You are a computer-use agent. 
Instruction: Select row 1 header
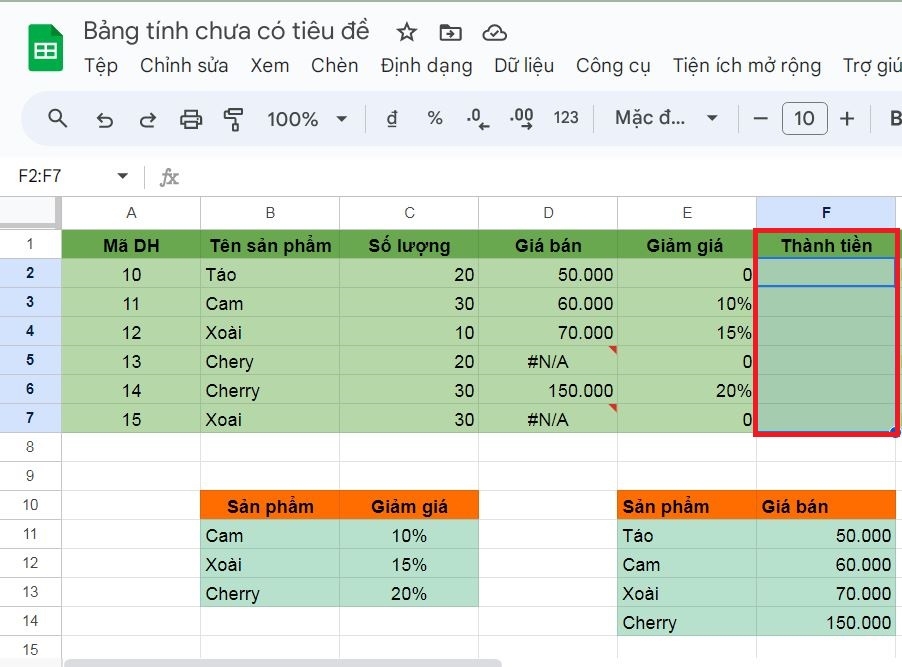[x=30, y=244]
